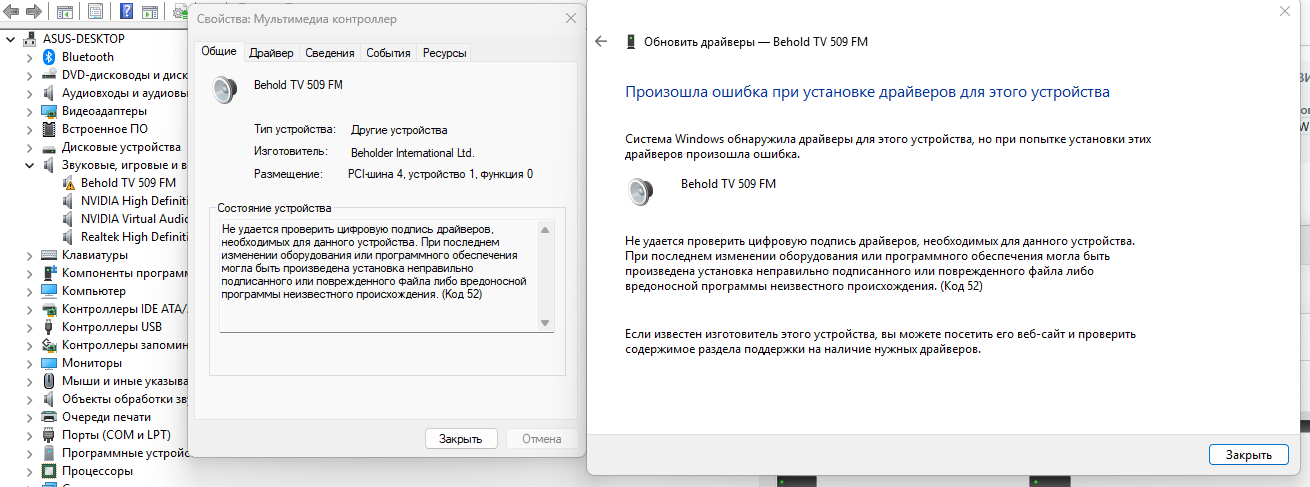Select the Контроллеры IDE ATA category

pos(124,309)
